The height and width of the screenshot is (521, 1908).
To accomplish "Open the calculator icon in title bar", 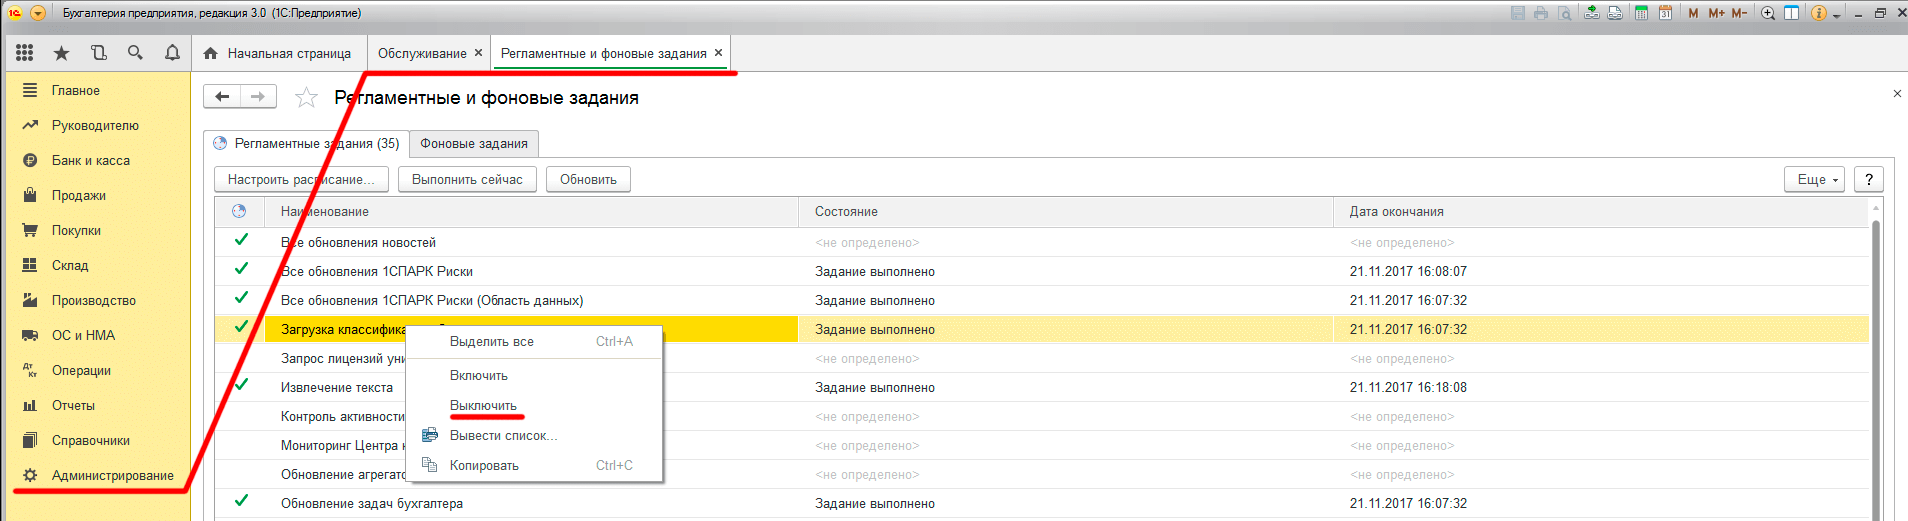I will 1641,13.
